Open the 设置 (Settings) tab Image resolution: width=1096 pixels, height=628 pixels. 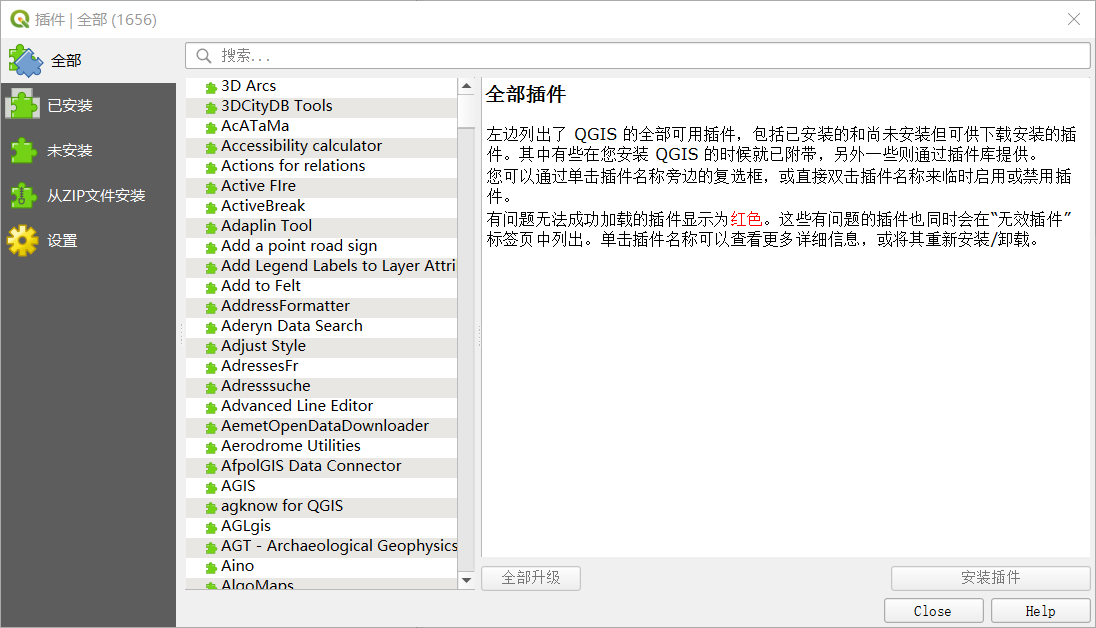(x=88, y=241)
